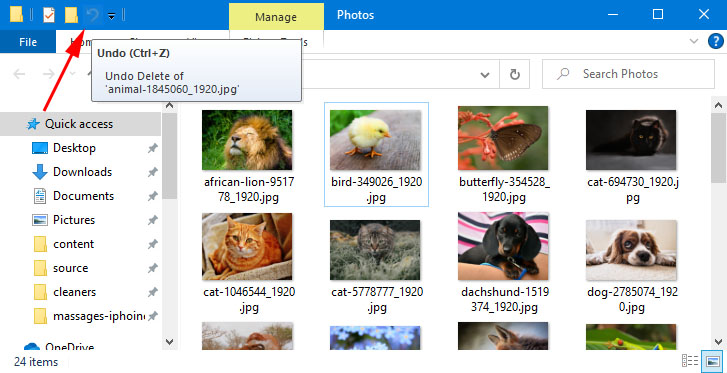Click the Undo button in Quick Access Toolbar
Image resolution: width=727 pixels, height=373 pixels.
(93, 15)
